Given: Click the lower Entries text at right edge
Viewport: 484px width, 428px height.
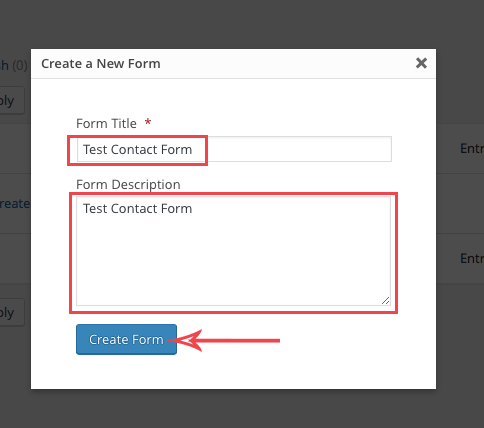Looking at the screenshot, I should (x=472, y=258).
